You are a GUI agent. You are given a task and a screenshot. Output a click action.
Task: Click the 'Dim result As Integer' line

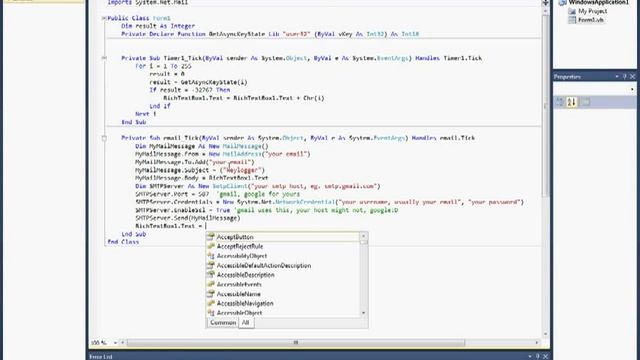point(158,26)
